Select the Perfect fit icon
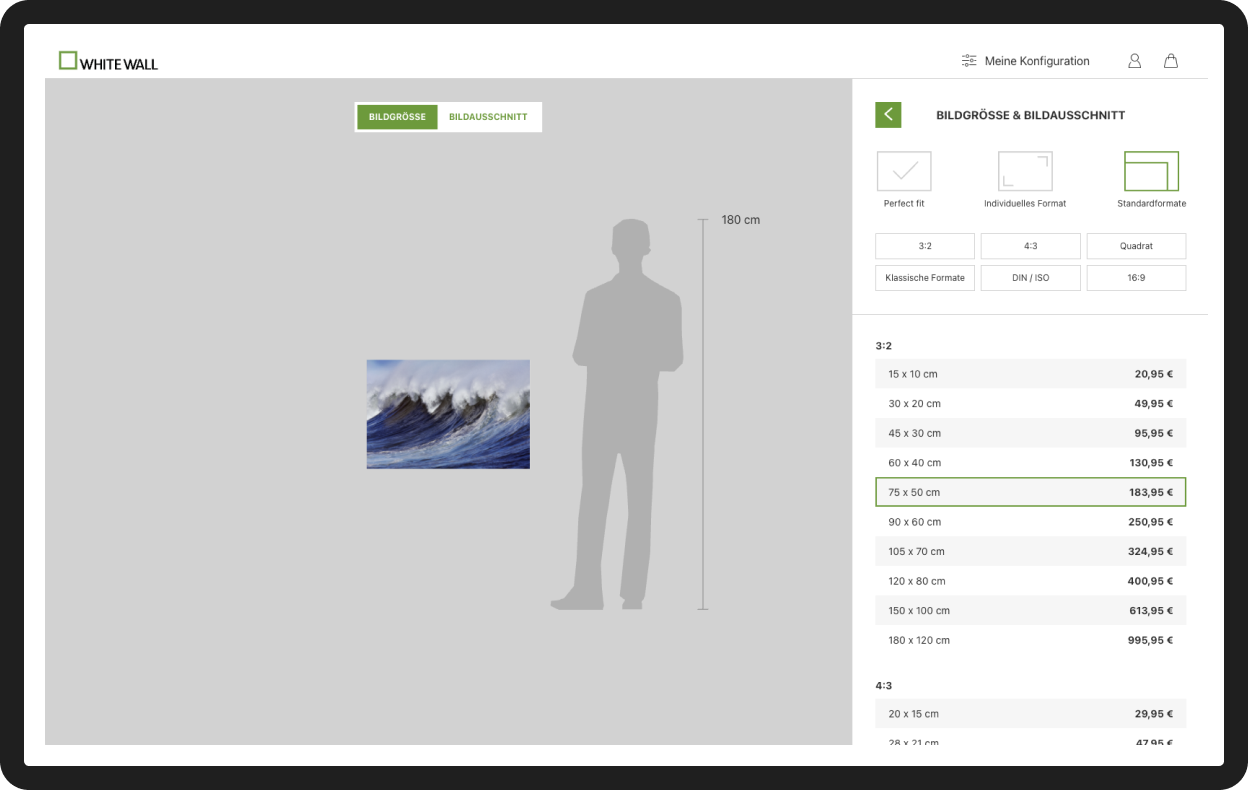The width and height of the screenshot is (1248, 790). (904, 172)
